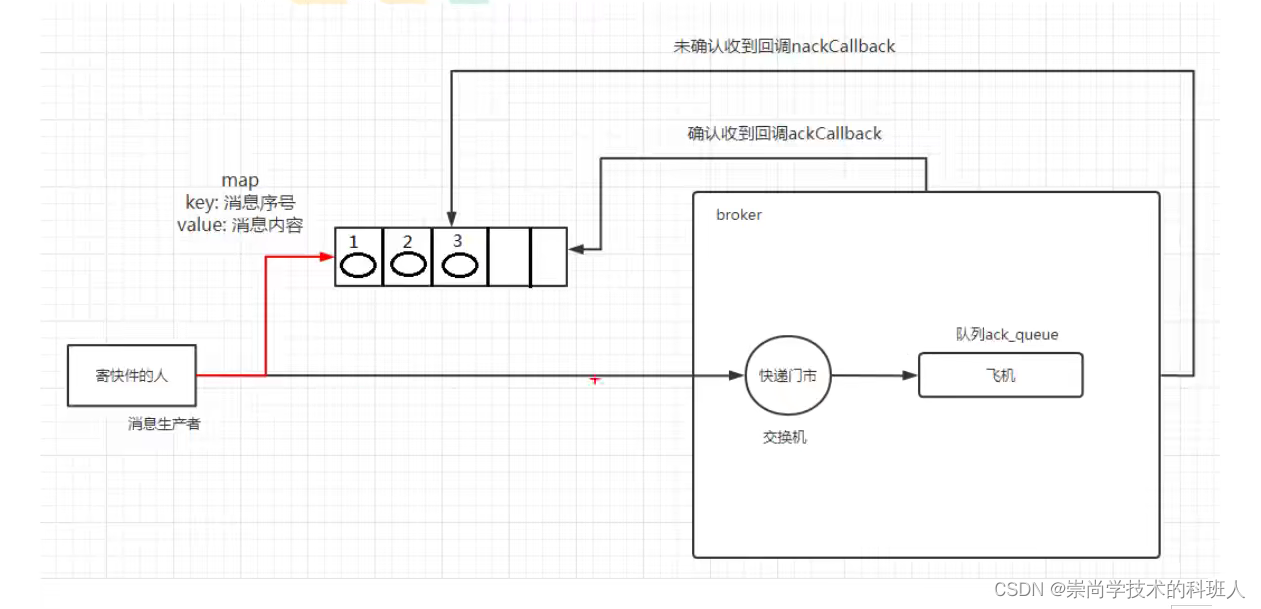
Task: Click the 队列ack_queue text label
Action: [x=1007, y=334]
